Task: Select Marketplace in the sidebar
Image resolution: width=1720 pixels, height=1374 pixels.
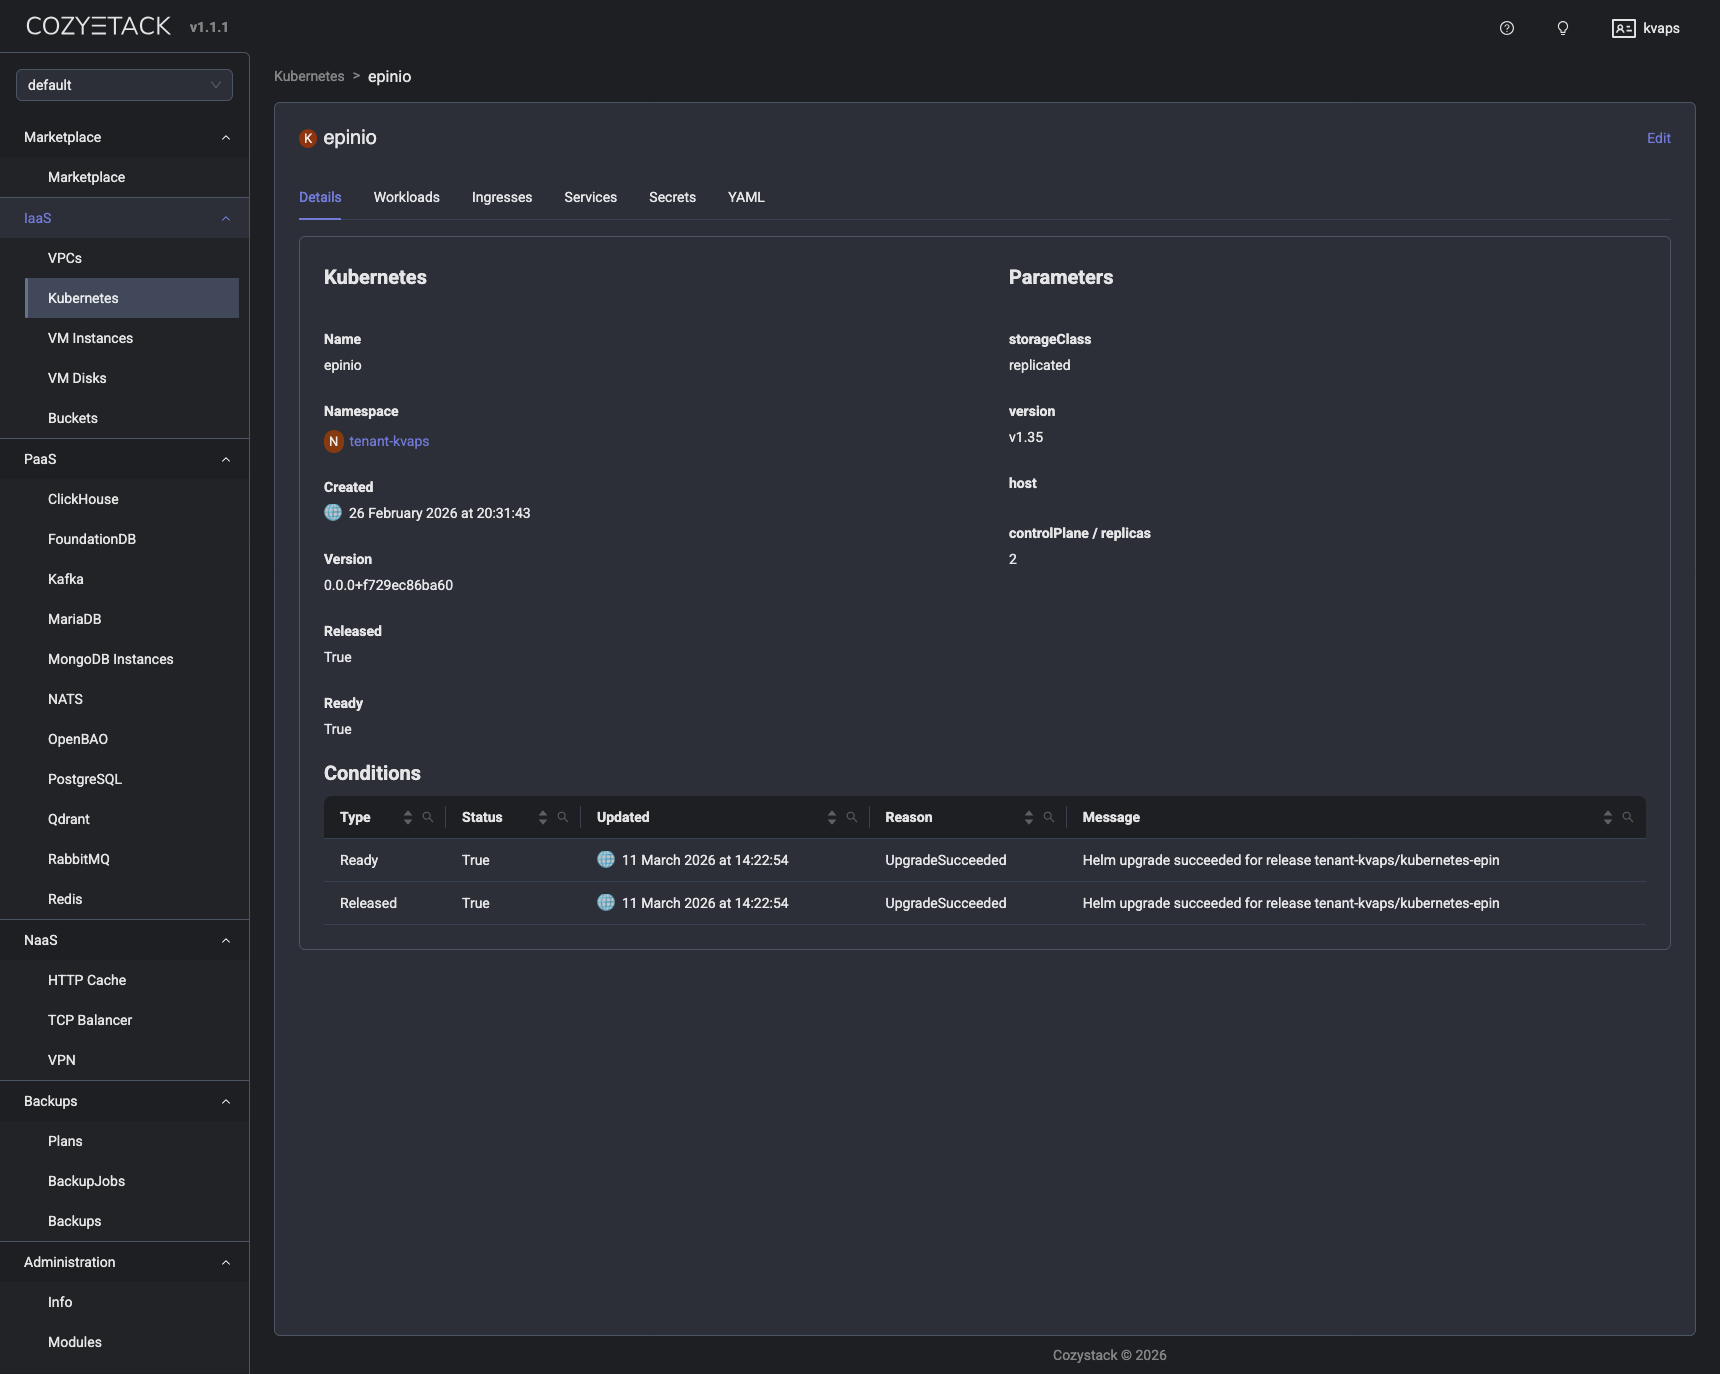Action: coord(86,177)
